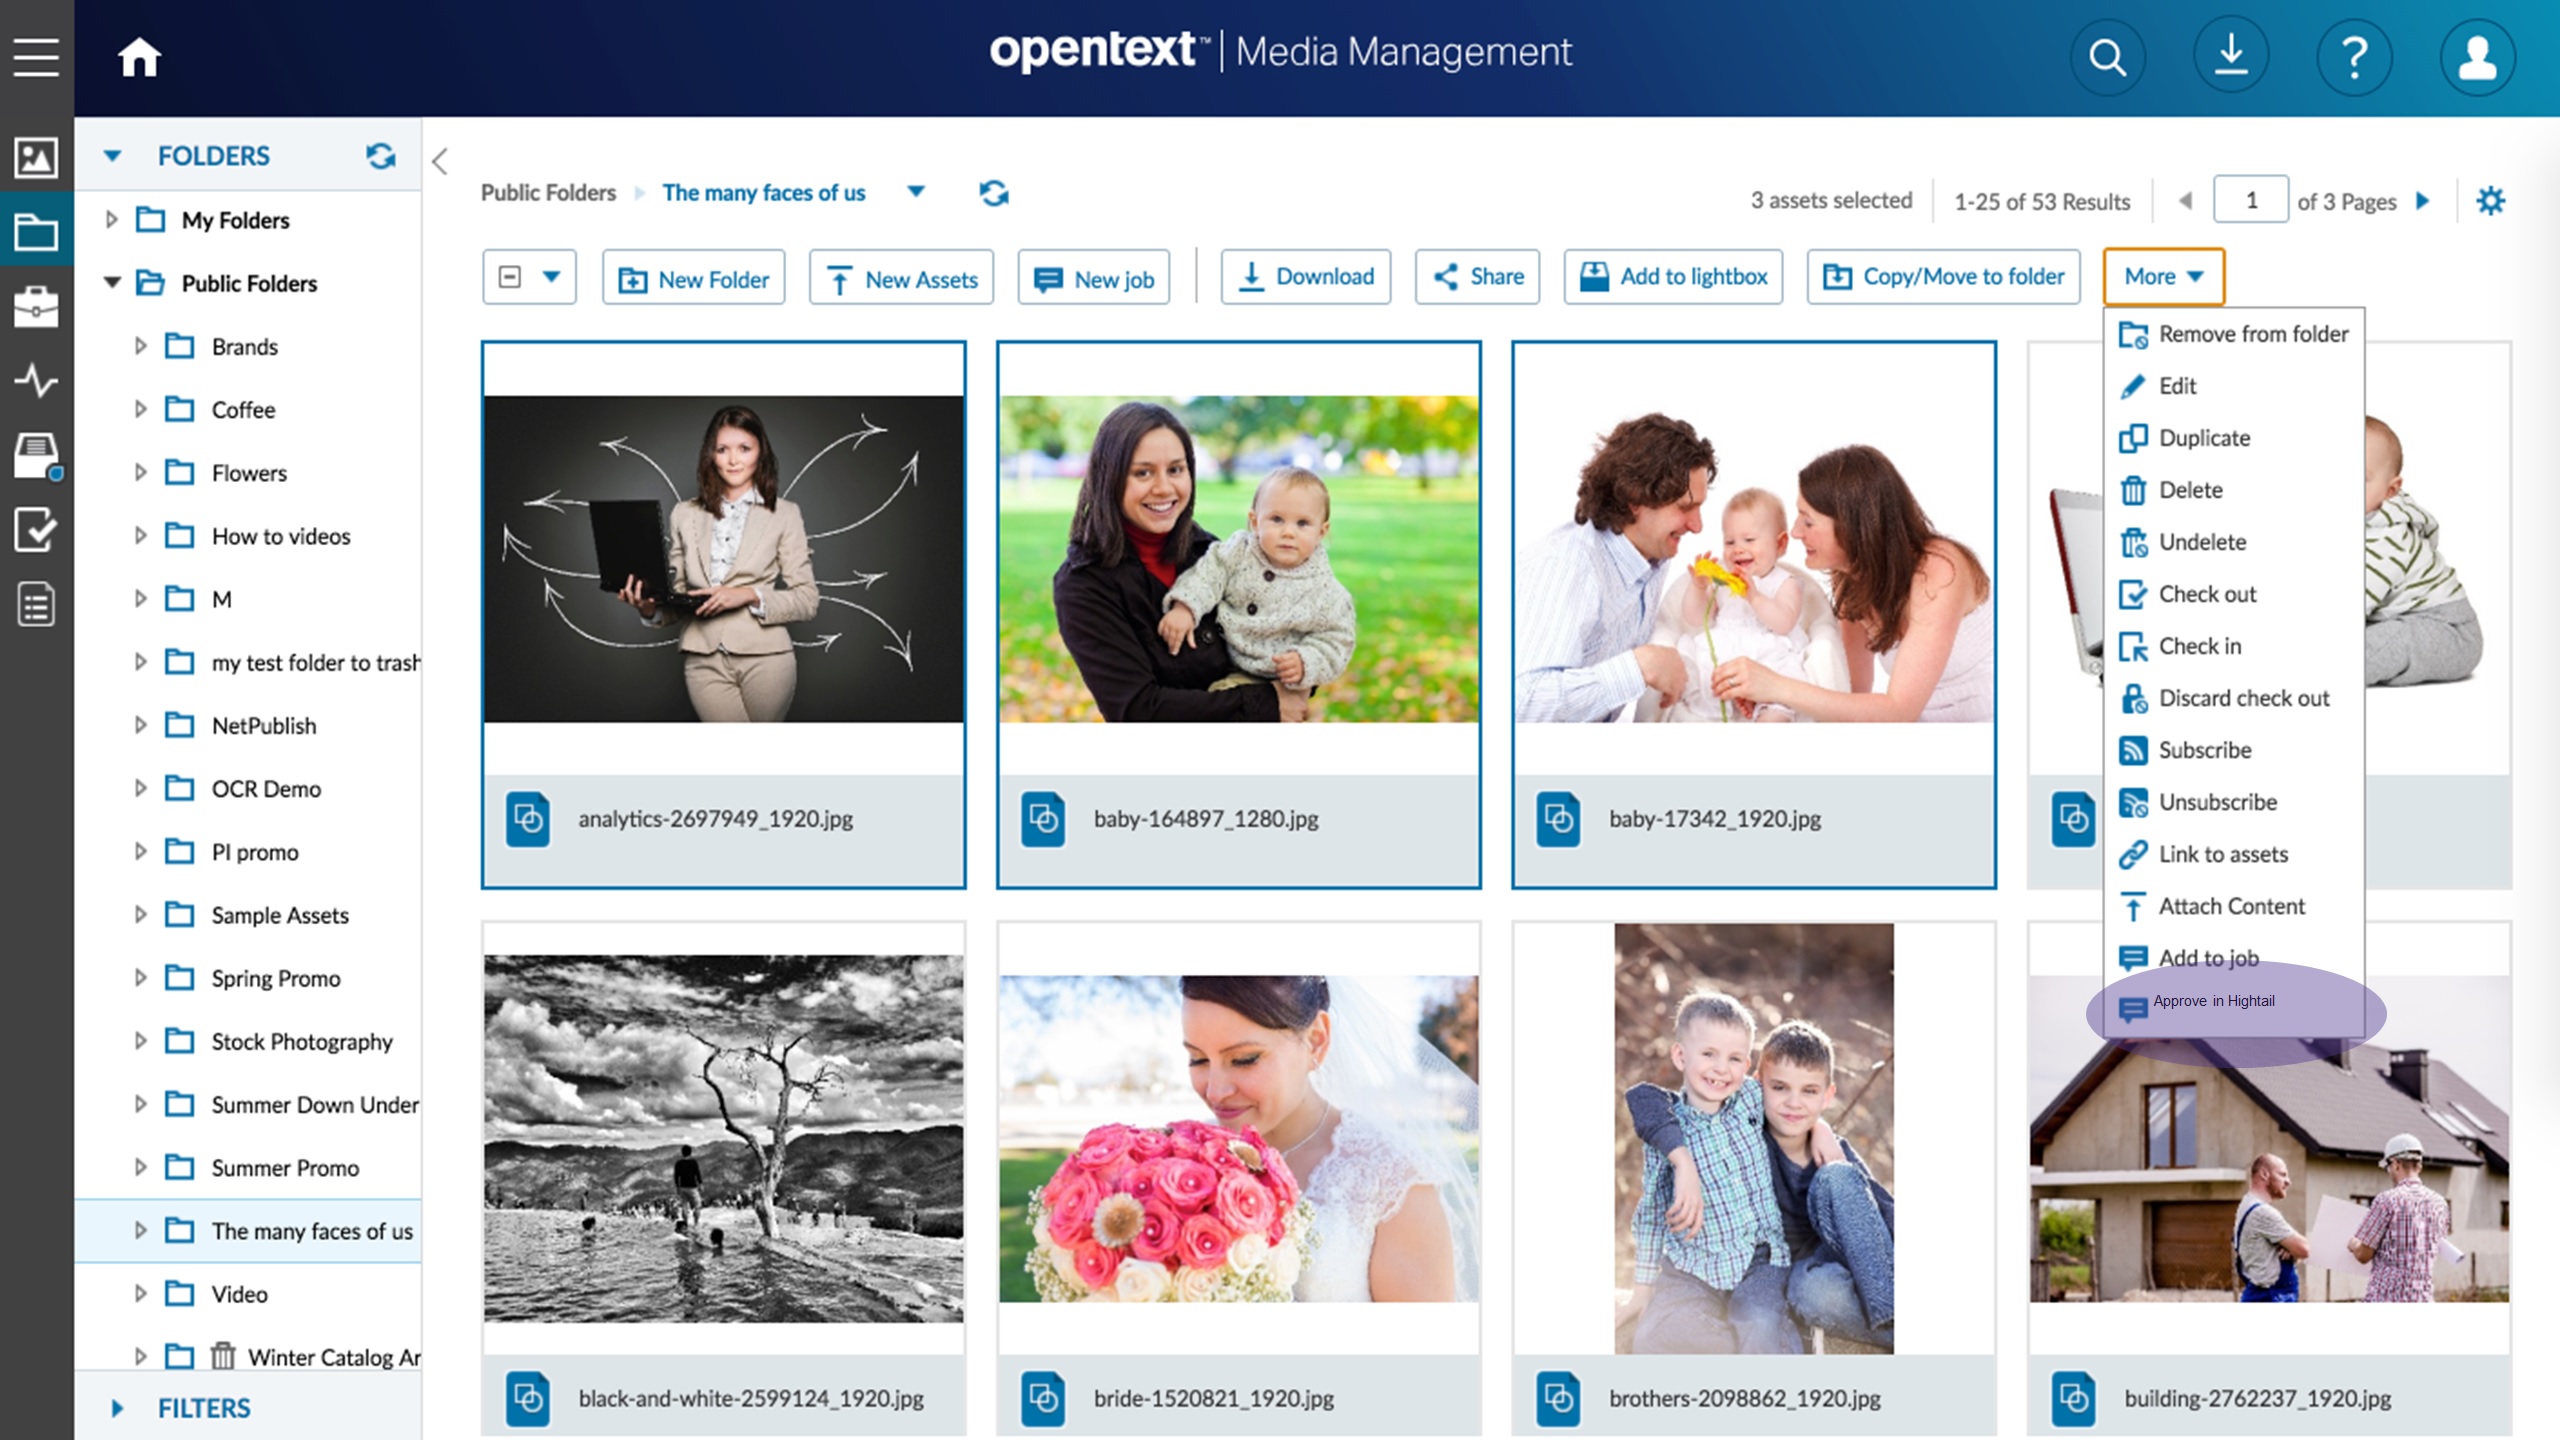The height and width of the screenshot is (1440, 2560).
Task: Select the analytics woman with laptop thumbnail
Action: (x=723, y=558)
